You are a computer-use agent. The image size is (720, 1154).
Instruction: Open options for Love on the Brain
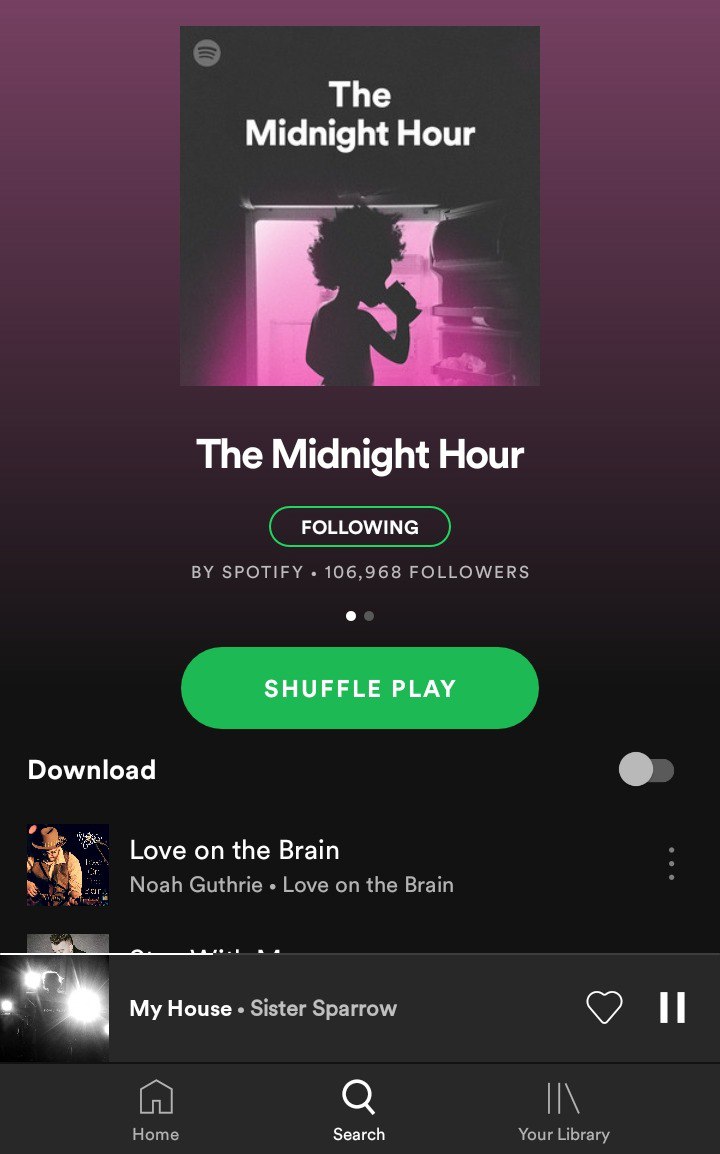click(x=671, y=863)
